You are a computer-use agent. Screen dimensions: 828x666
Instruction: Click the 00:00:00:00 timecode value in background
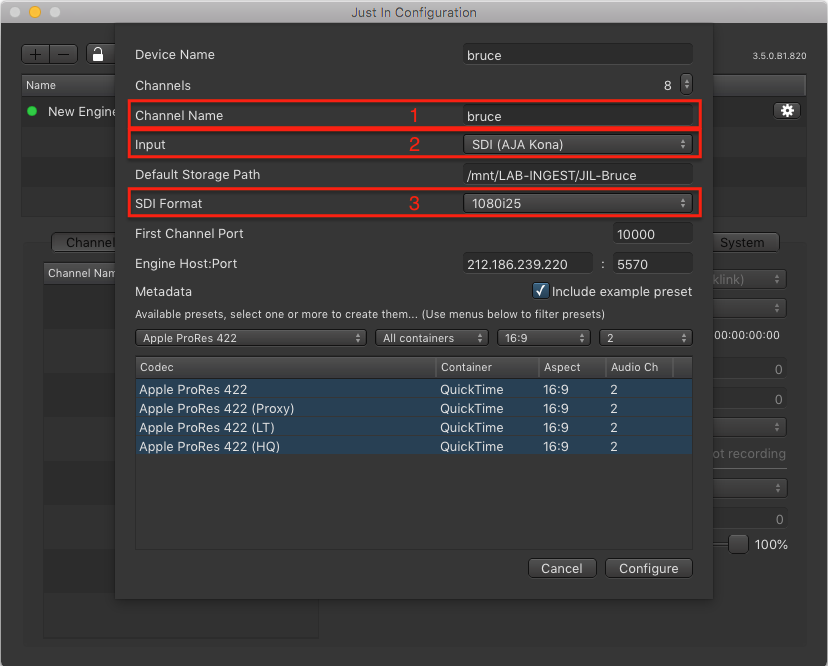click(747, 335)
